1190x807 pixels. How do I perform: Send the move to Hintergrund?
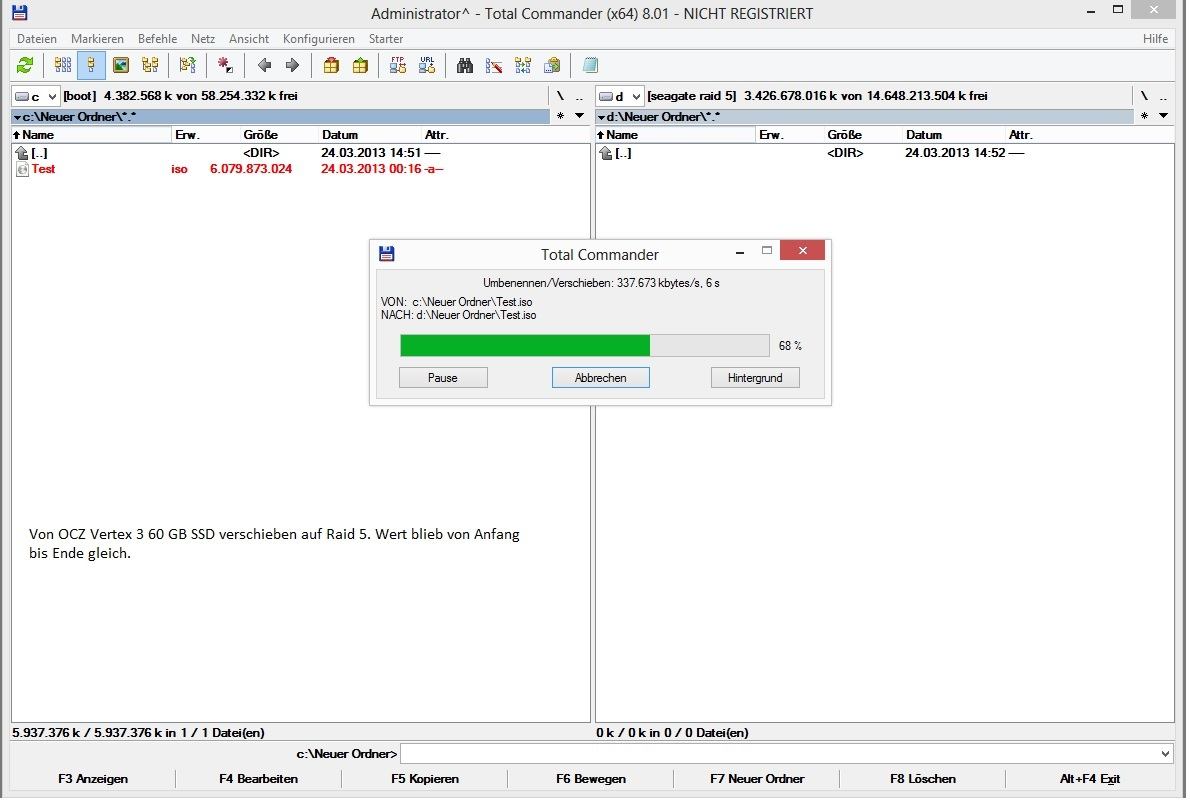pyautogui.click(x=755, y=378)
